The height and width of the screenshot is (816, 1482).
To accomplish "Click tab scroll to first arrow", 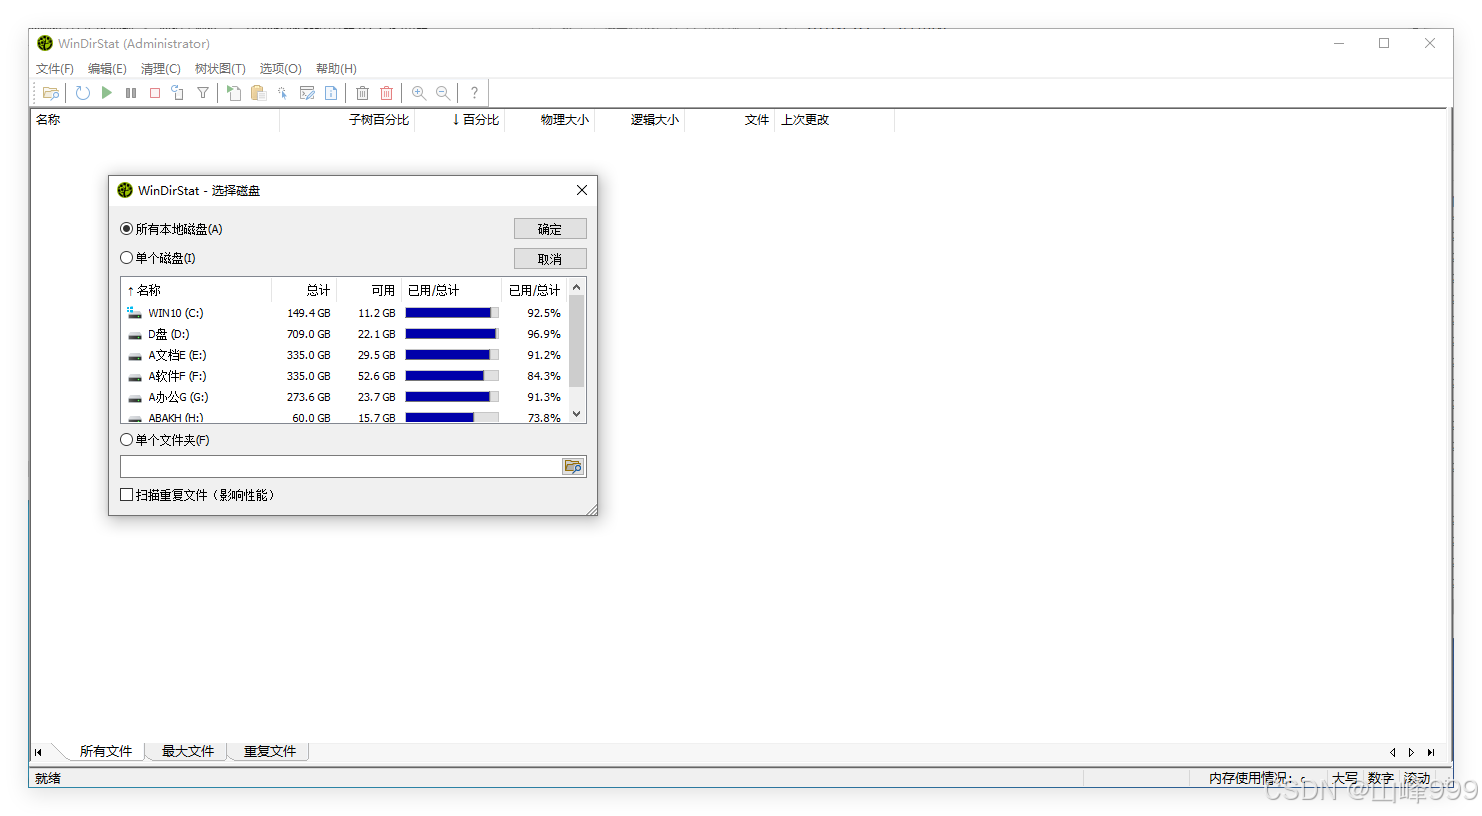I will 38,752.
